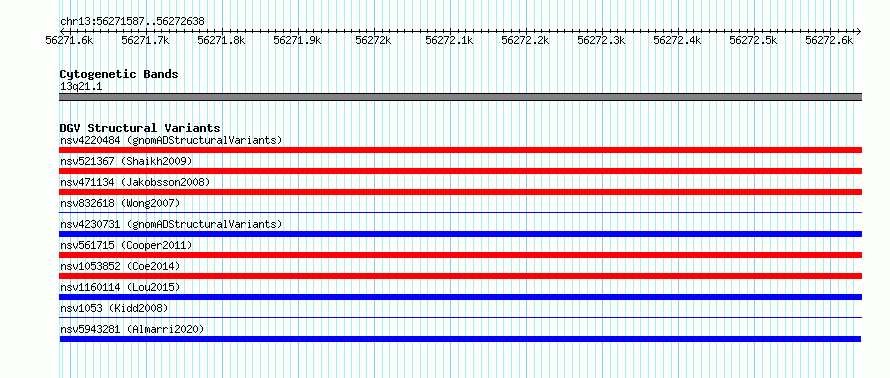Click the nsv471134 (Jakobsson2008) label
This screenshot has height=378, width=890.
(135, 182)
